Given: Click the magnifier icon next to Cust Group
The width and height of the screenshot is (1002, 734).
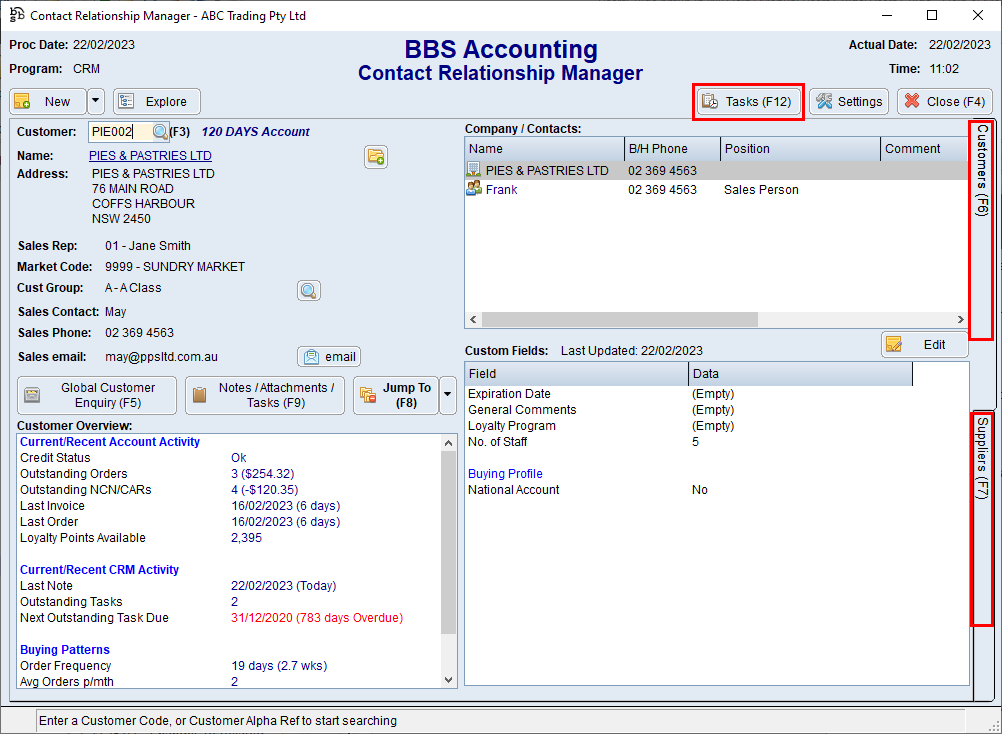Looking at the screenshot, I should pyautogui.click(x=309, y=291).
